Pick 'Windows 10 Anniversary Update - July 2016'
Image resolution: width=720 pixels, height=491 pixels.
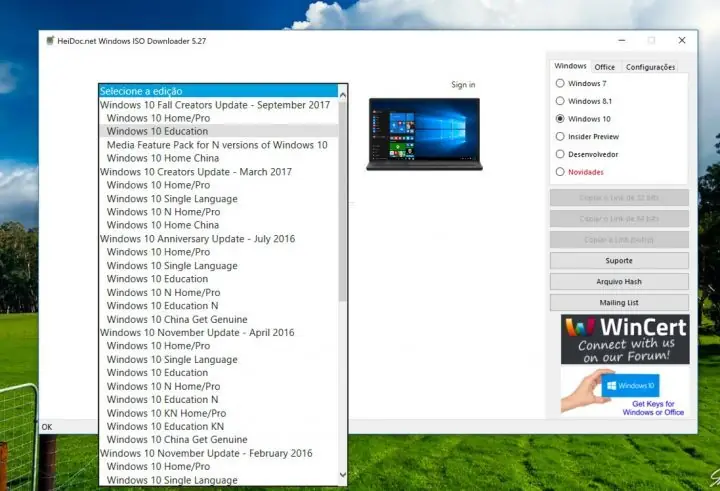(x=219, y=239)
